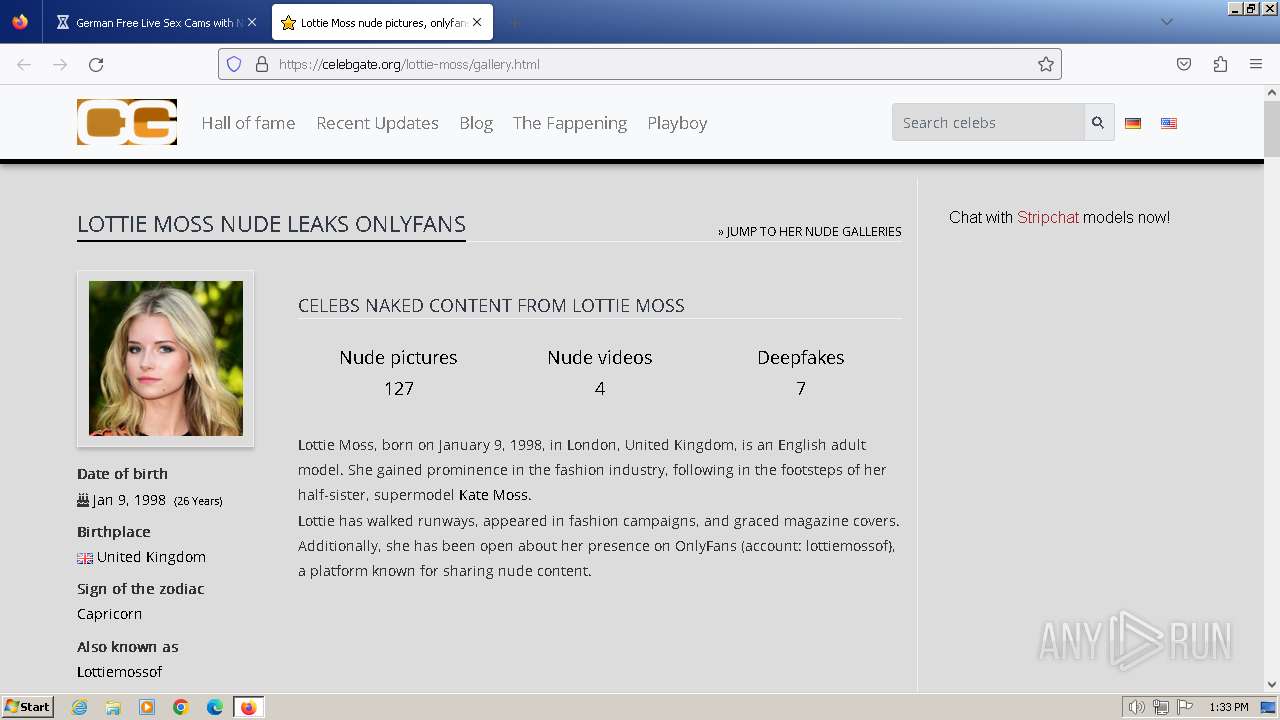Open the Extensions puzzle icon
1280x720 pixels.
pos(1220,64)
